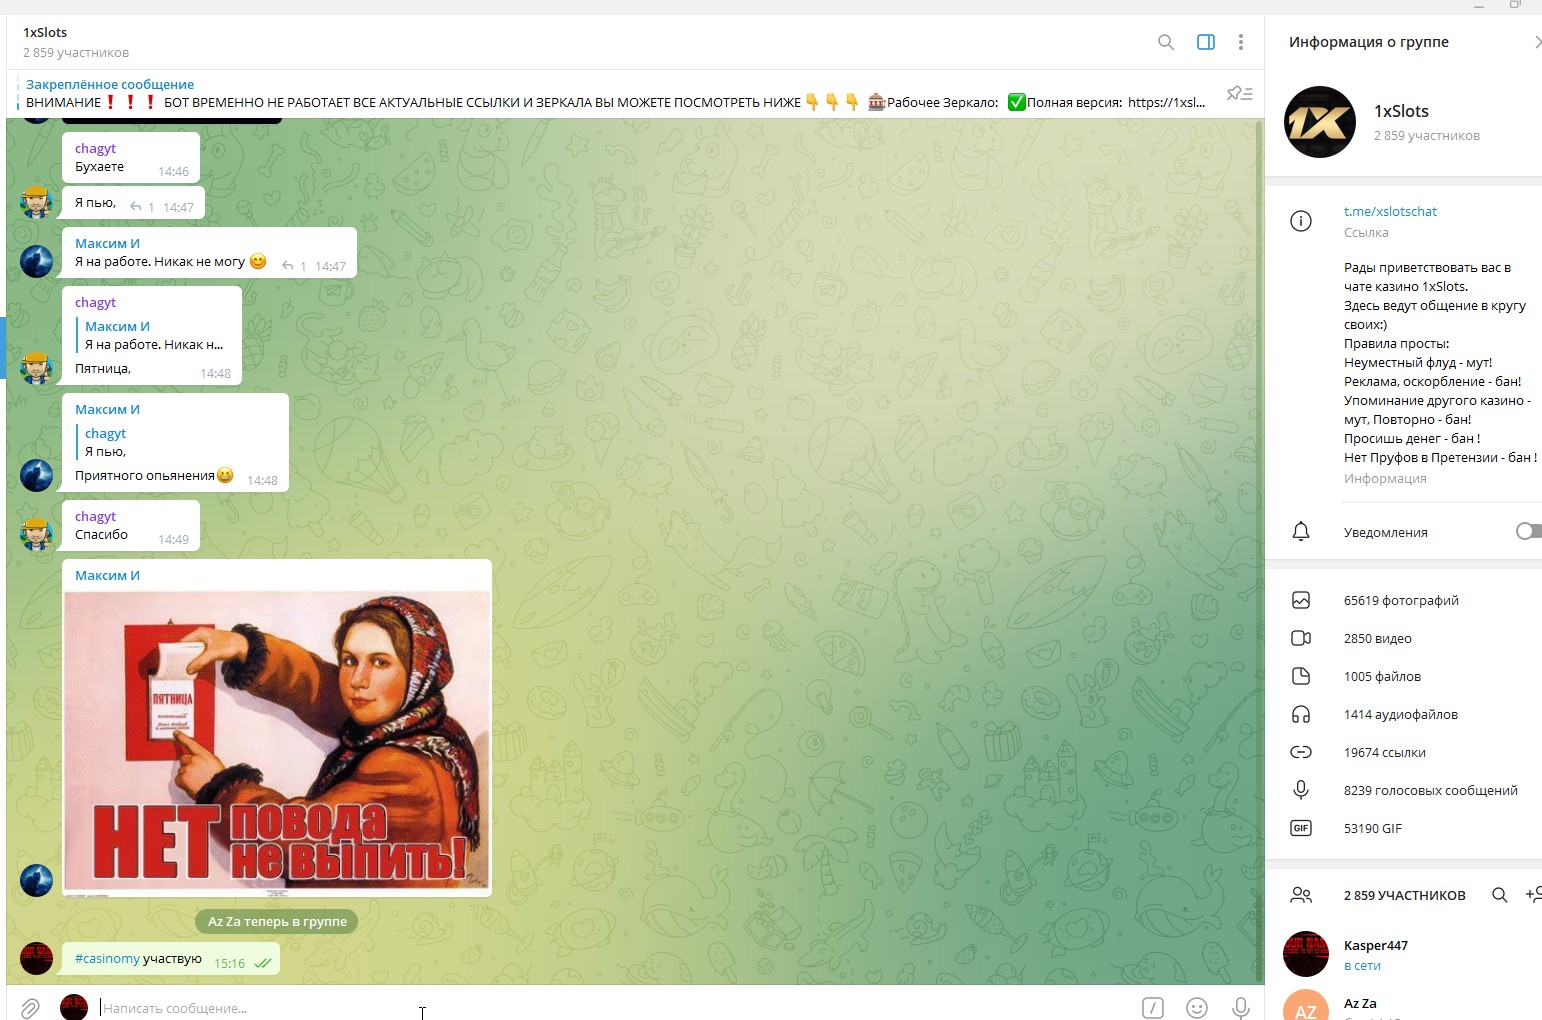Click the reply counter on 'Я на работе. Никак не могу'

point(294,266)
